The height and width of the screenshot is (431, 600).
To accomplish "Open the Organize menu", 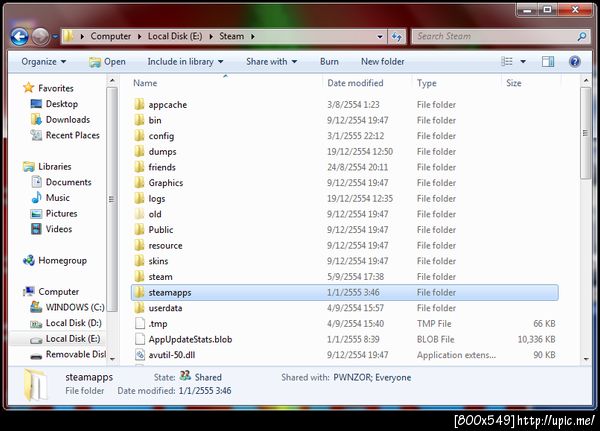I will [x=44, y=62].
